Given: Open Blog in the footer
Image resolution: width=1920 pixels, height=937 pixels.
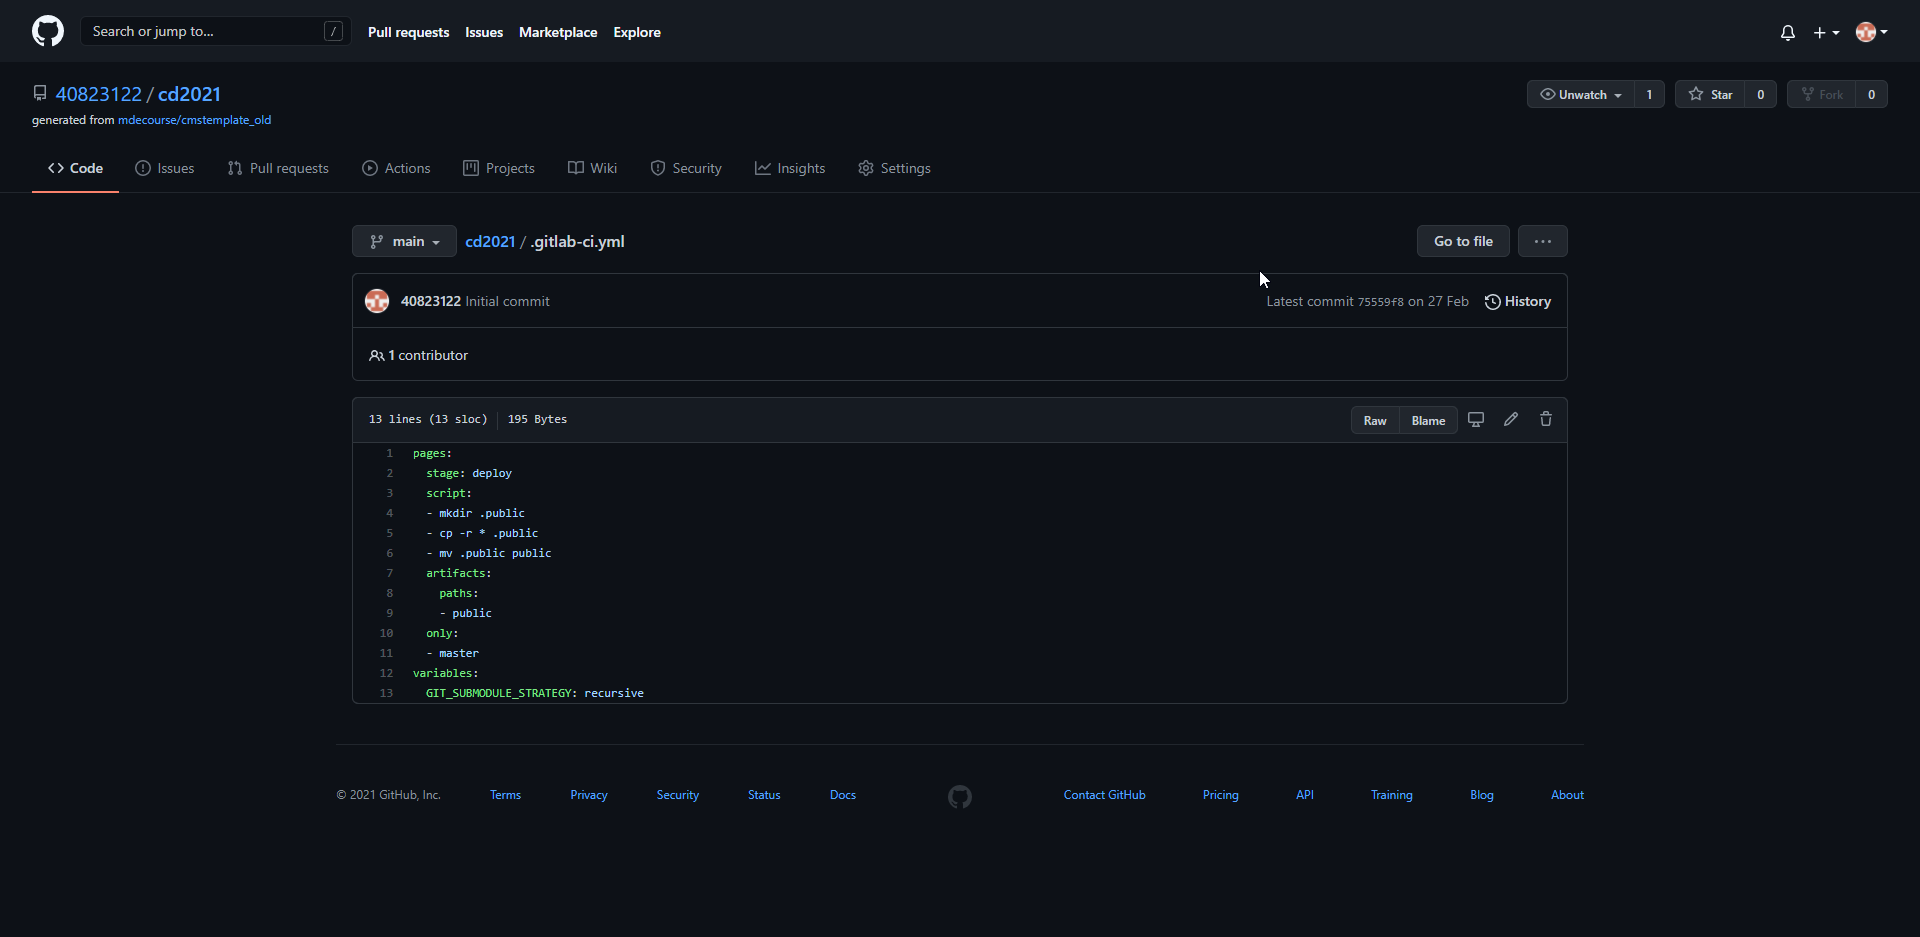Looking at the screenshot, I should click(x=1482, y=795).
